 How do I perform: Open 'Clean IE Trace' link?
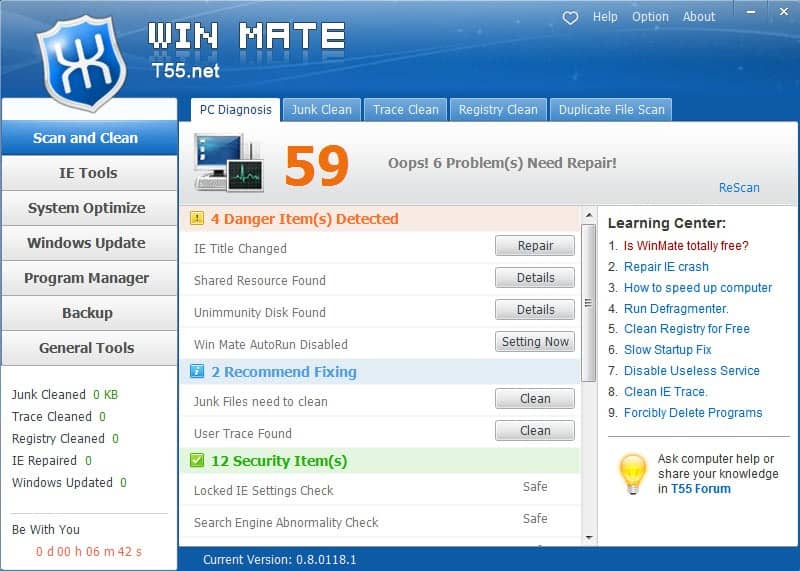tap(665, 391)
